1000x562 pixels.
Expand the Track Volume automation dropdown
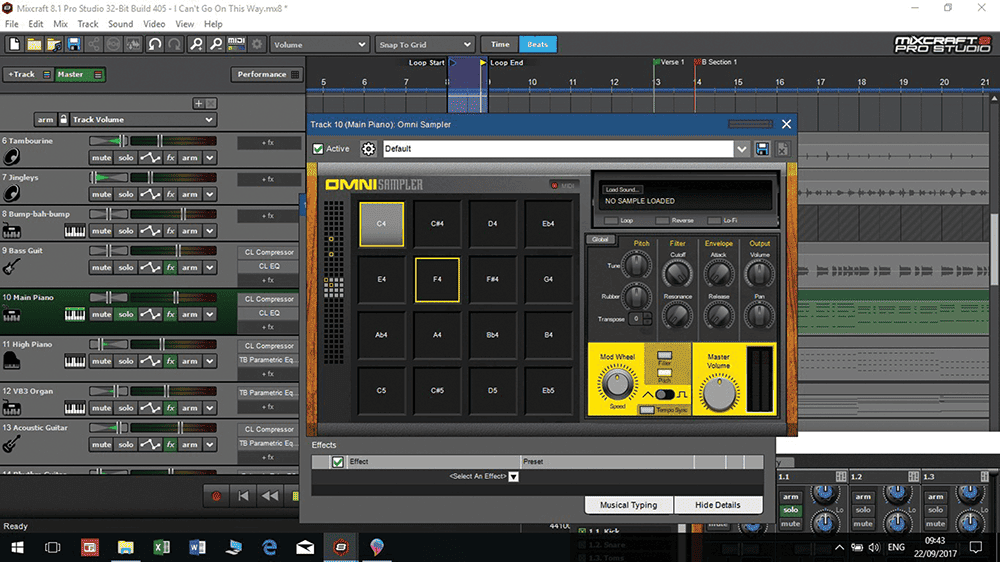coord(209,119)
